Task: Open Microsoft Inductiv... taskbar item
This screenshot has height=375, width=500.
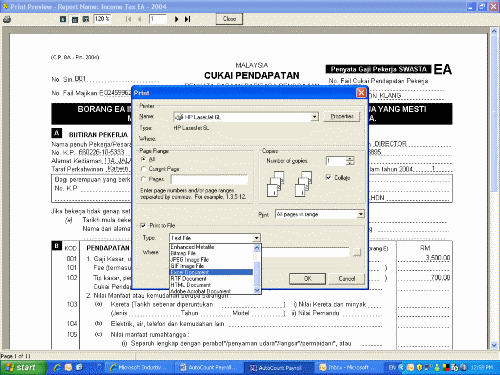Action: coord(139,368)
